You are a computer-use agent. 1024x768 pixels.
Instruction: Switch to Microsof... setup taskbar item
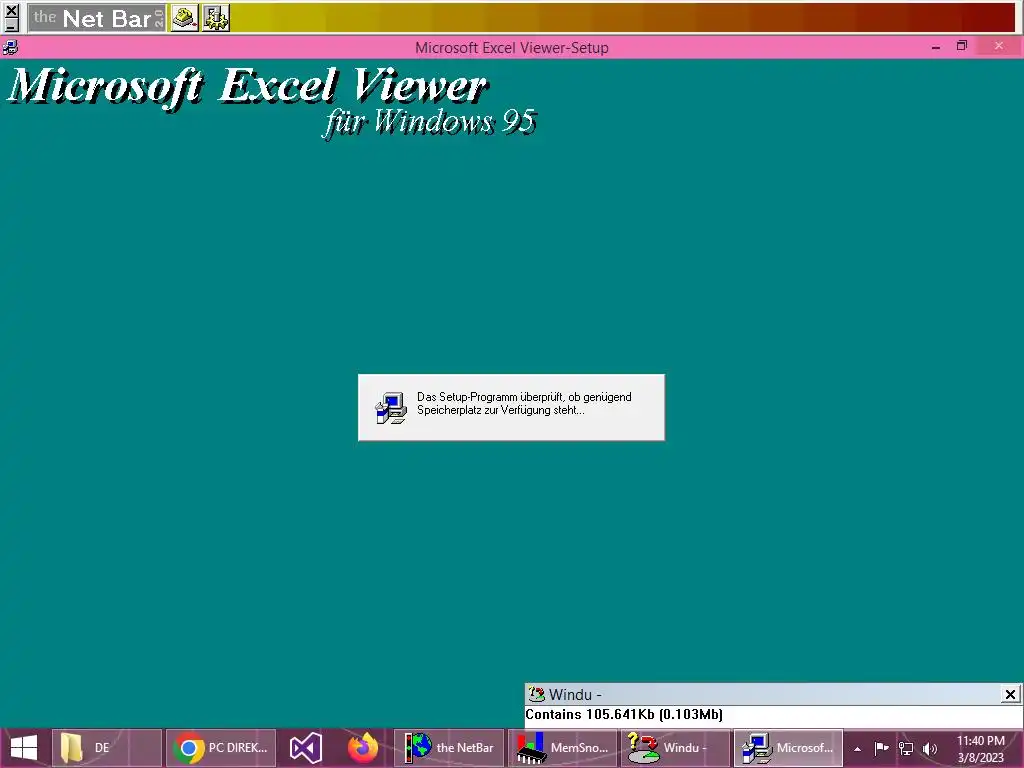click(788, 748)
